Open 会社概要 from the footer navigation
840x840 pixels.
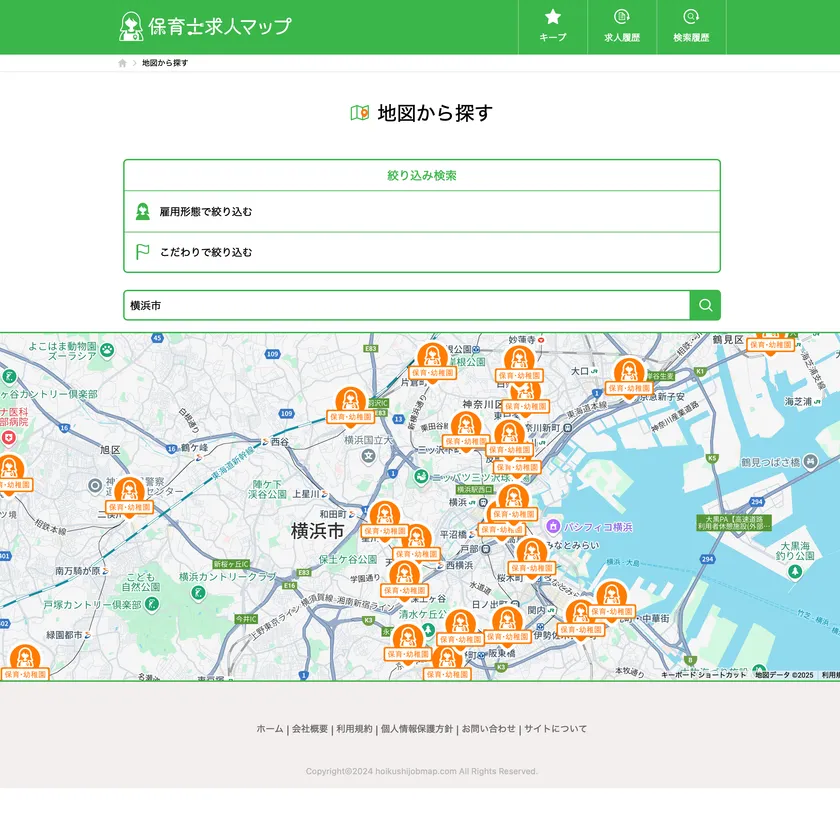[x=309, y=728]
